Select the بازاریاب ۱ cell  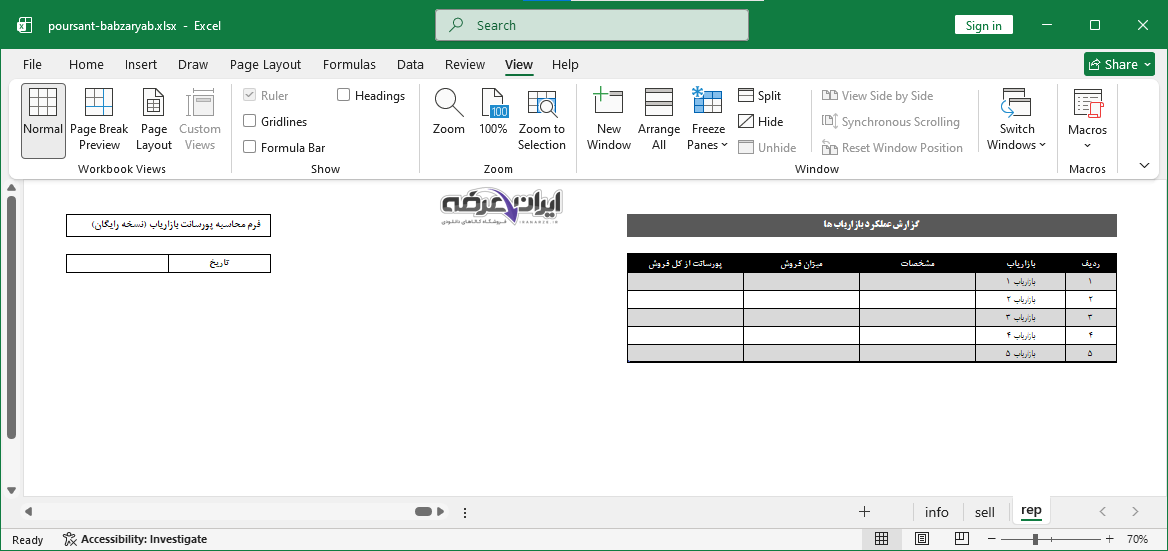(1021, 281)
